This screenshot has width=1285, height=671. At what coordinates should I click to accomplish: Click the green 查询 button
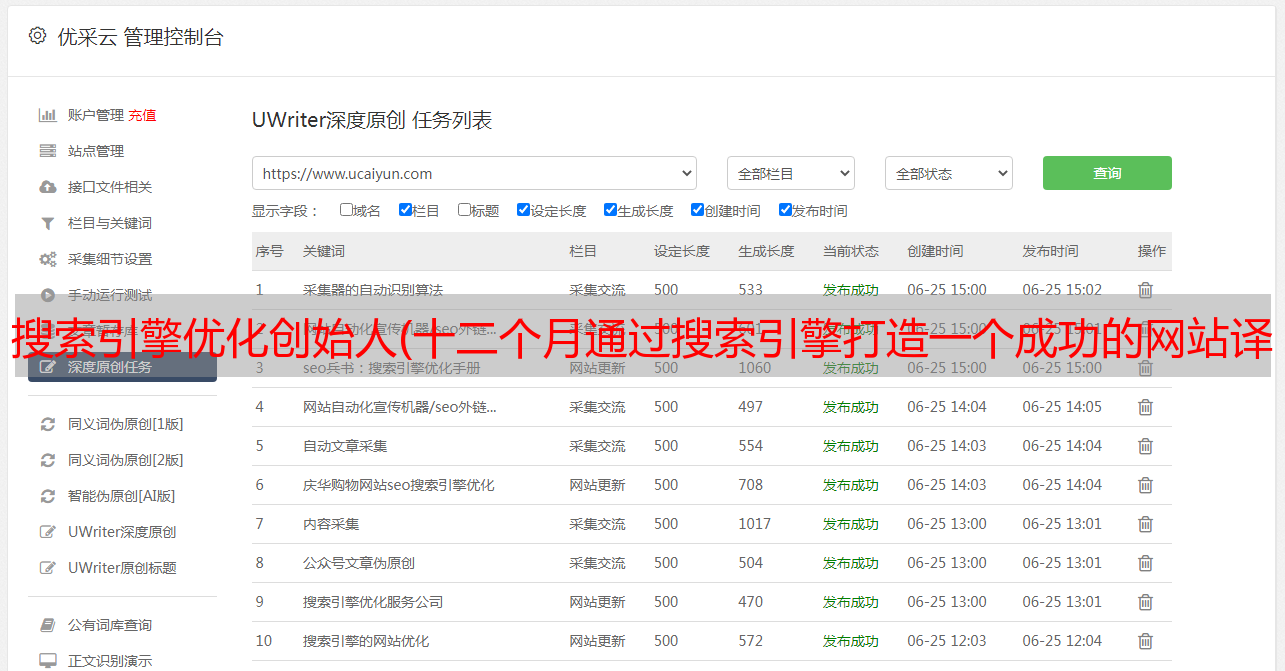click(1107, 173)
